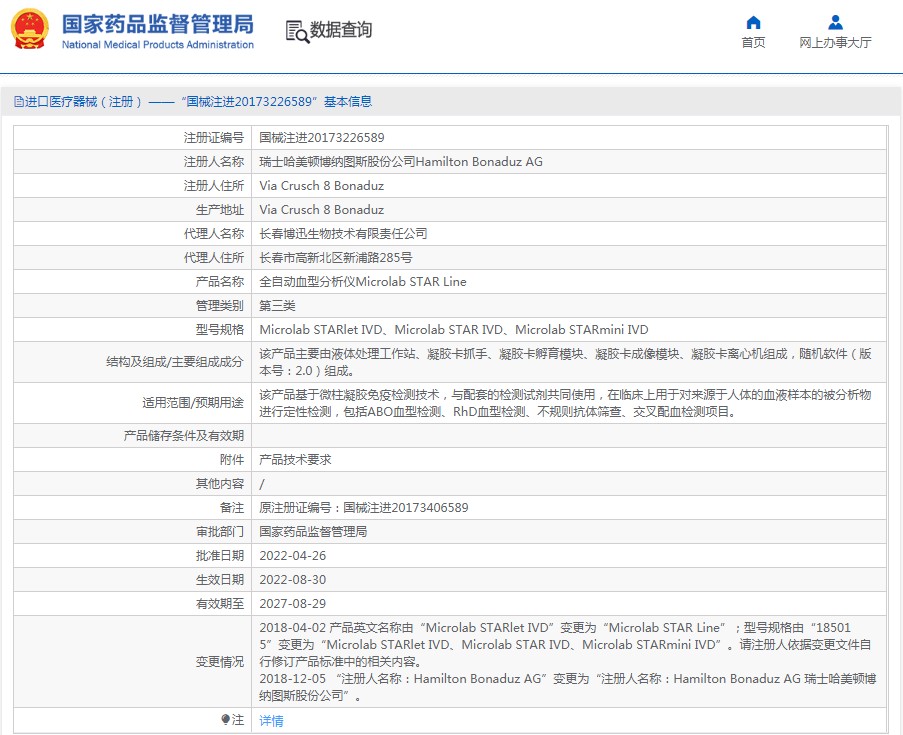Image resolution: width=903 pixels, height=735 pixels.
Task: Select the paragraph starting 该产品基于微柱凝胶免疫检测技术
Action: [x=566, y=403]
